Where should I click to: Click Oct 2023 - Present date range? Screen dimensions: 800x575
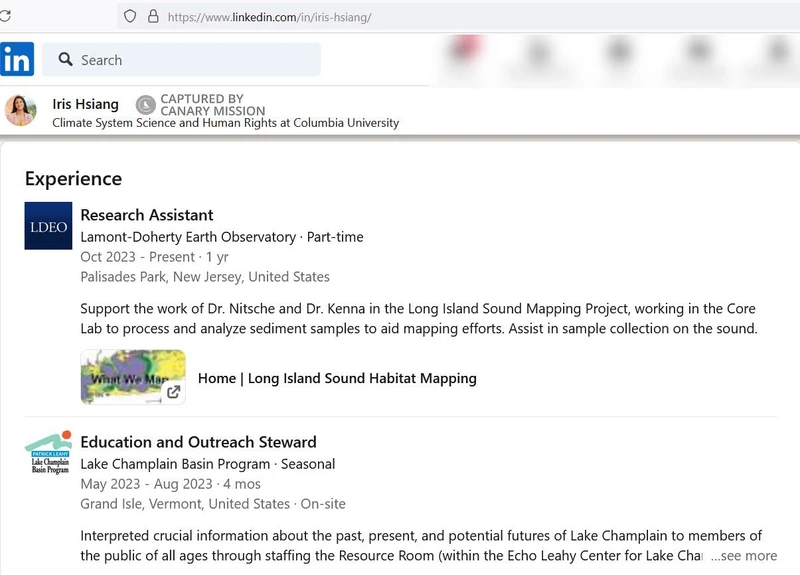point(154,257)
